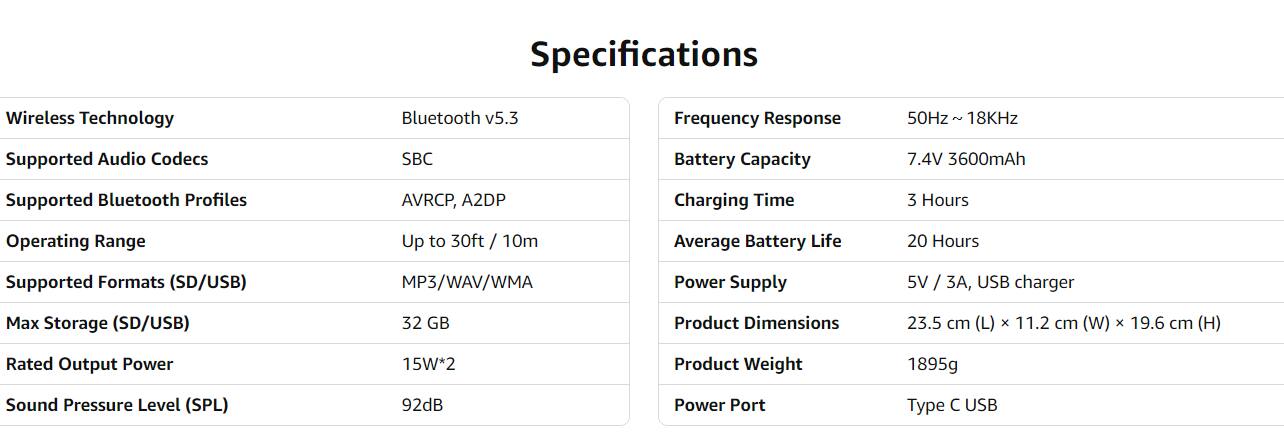
Task: Select the 1895g product weight value
Action: (x=932, y=364)
